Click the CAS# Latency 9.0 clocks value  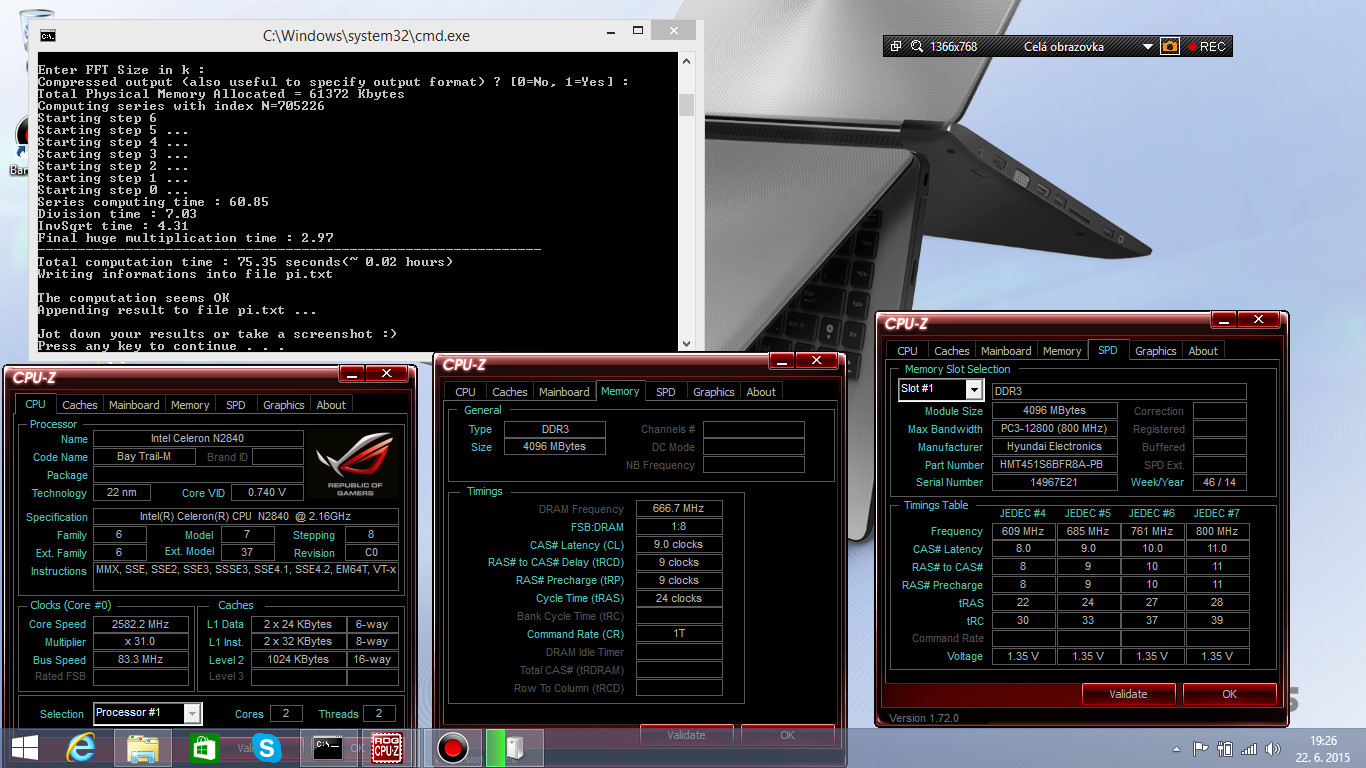coord(679,545)
